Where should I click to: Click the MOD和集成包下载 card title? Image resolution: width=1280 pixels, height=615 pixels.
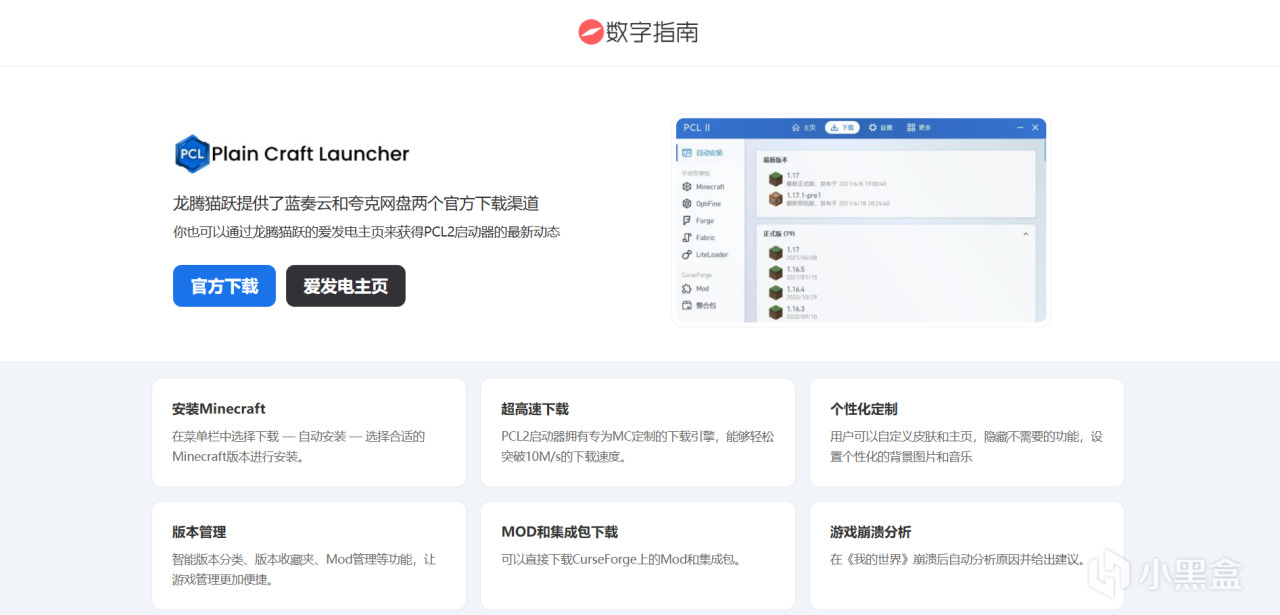click(x=560, y=532)
